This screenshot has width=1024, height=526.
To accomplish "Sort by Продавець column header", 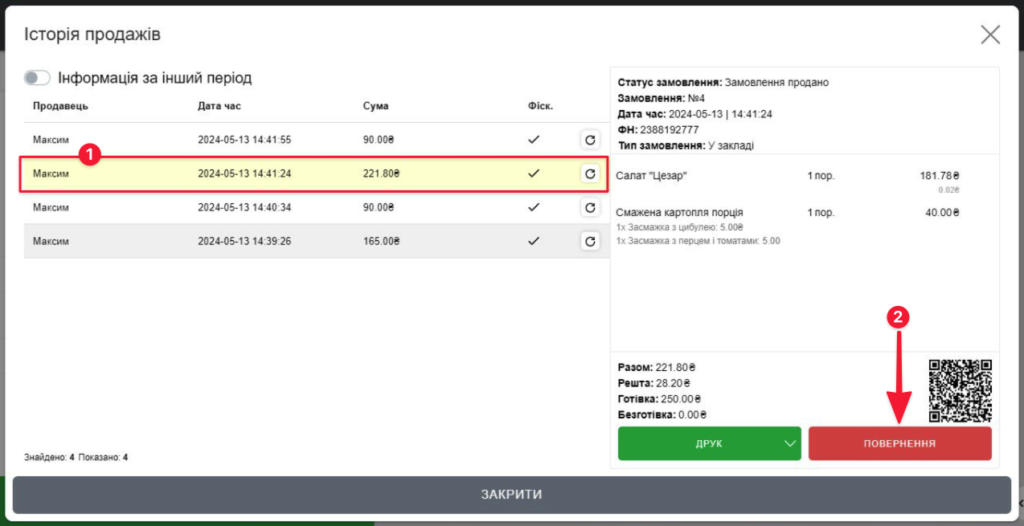I will 61,106.
